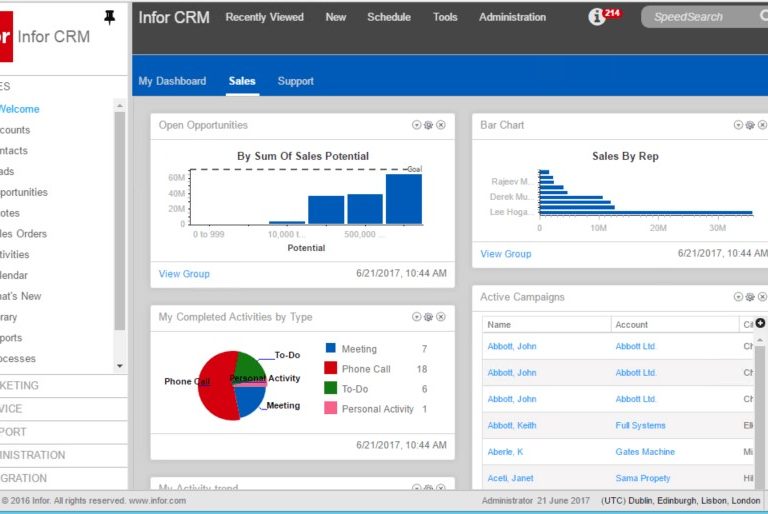
Task: Expand the Marketing section in the sidebar
Action: (x=64, y=386)
